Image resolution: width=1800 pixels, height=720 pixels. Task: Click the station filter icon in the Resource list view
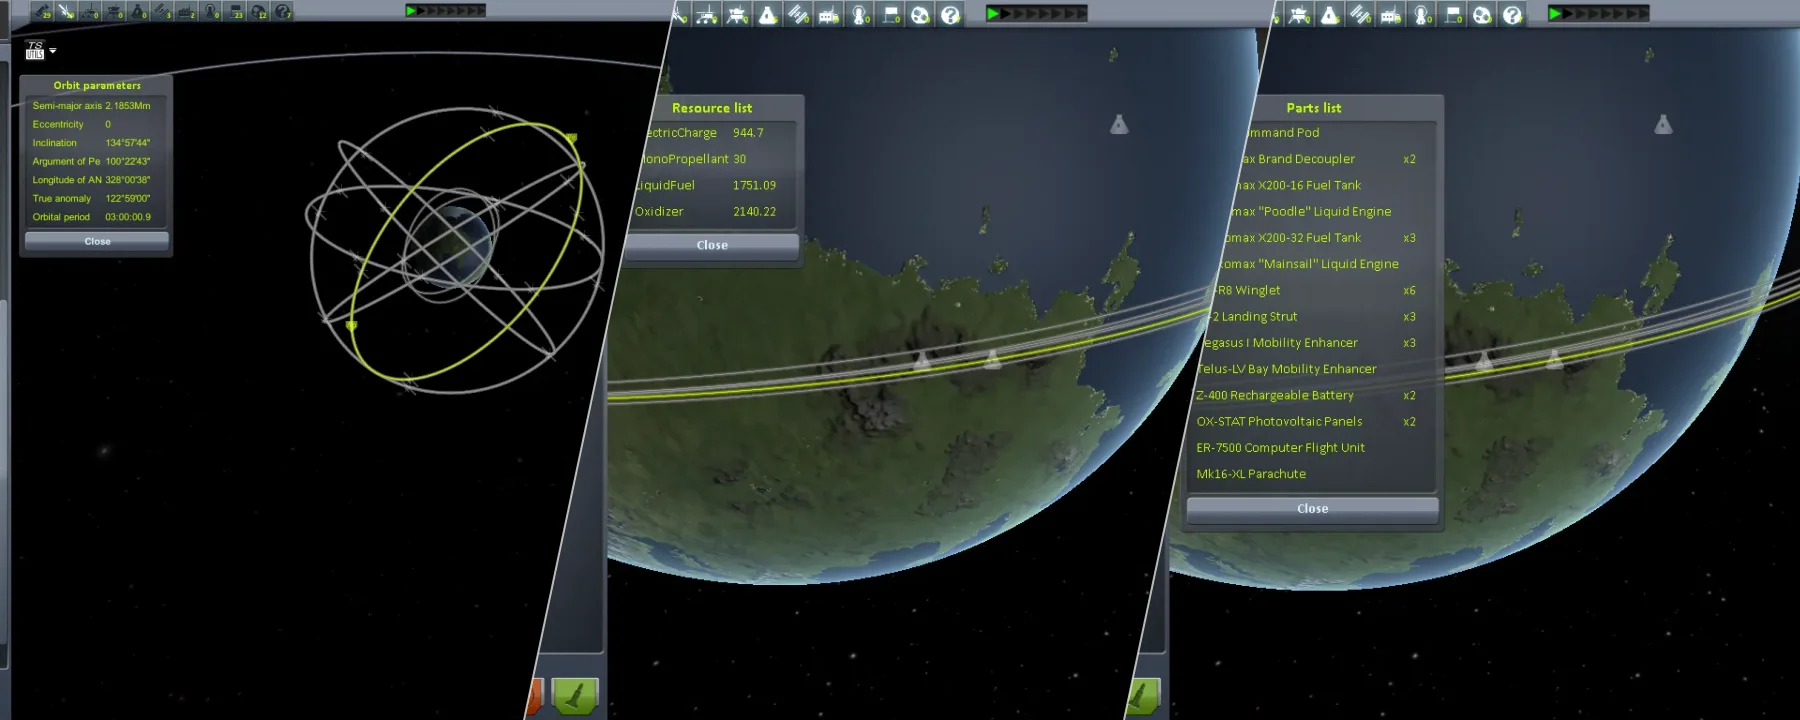click(798, 15)
